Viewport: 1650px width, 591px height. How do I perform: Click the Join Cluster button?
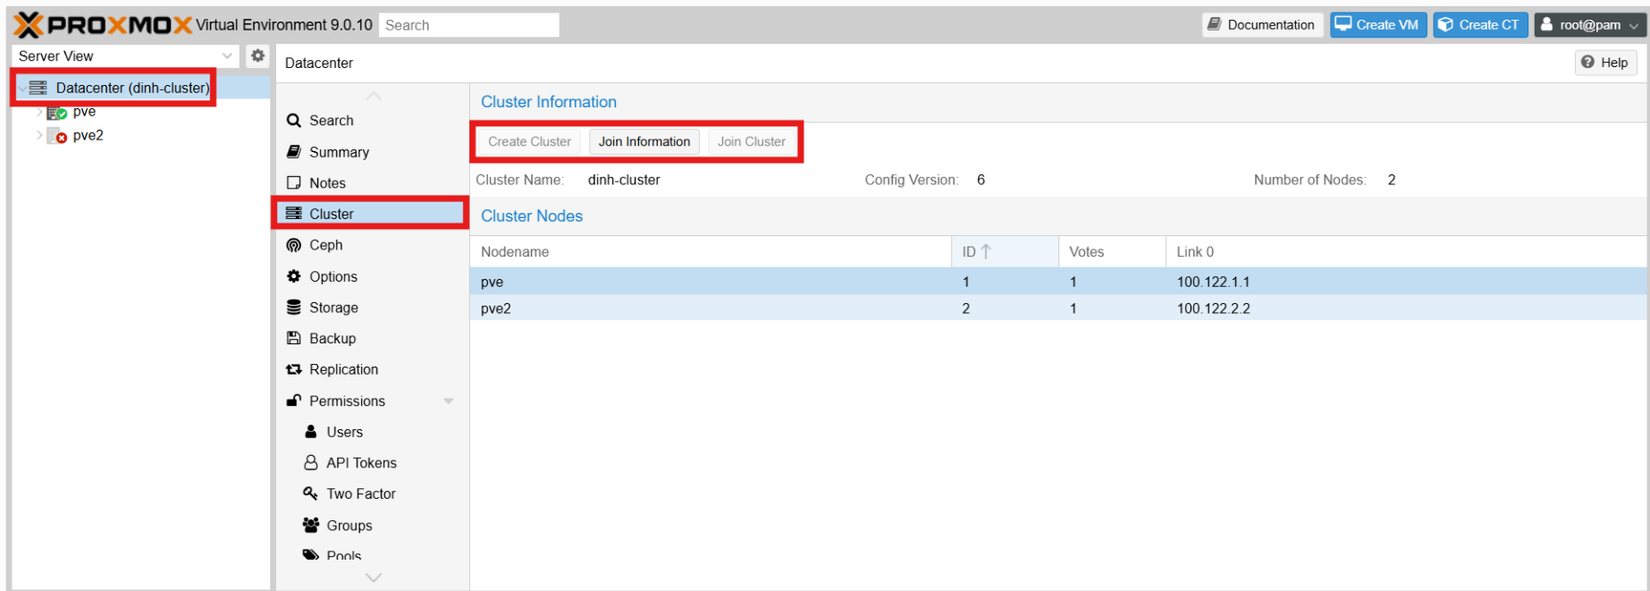click(x=751, y=142)
